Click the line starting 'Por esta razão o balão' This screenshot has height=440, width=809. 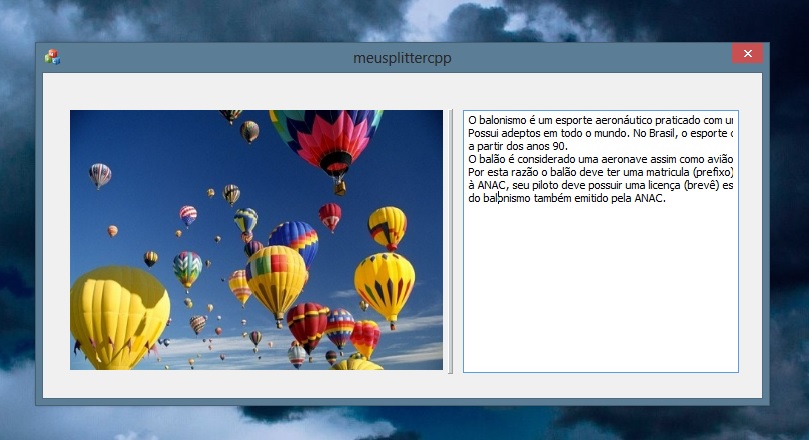560,172
